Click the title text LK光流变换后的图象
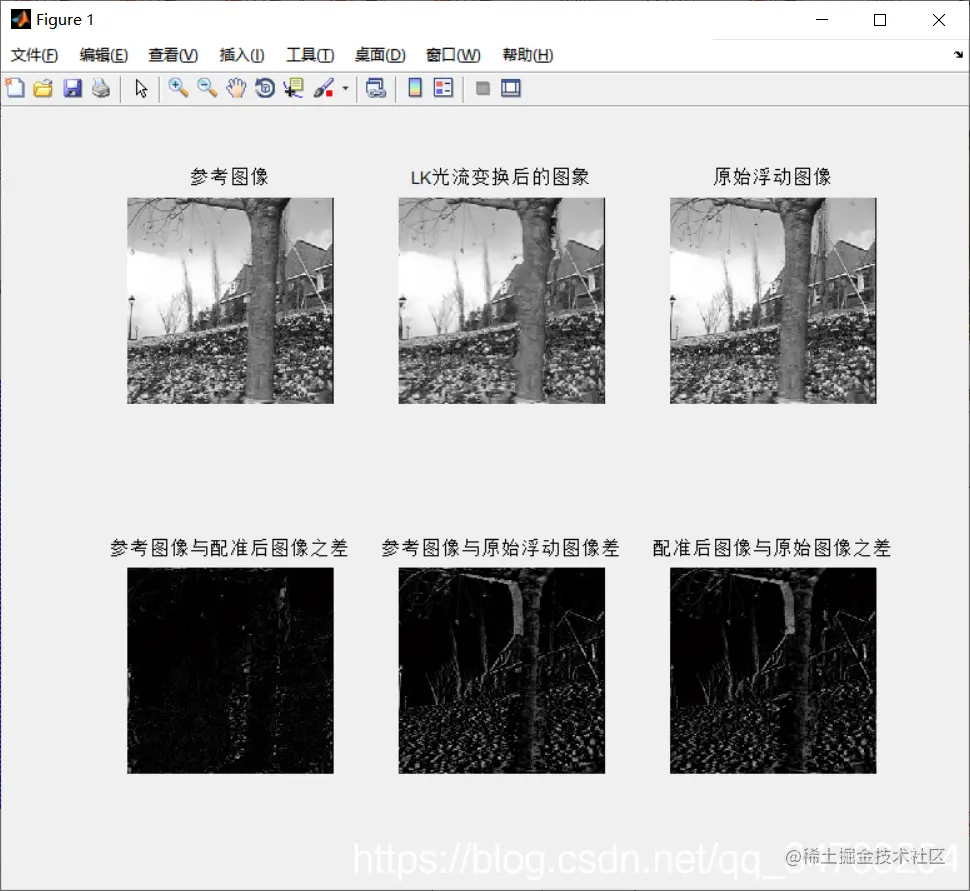 point(500,177)
